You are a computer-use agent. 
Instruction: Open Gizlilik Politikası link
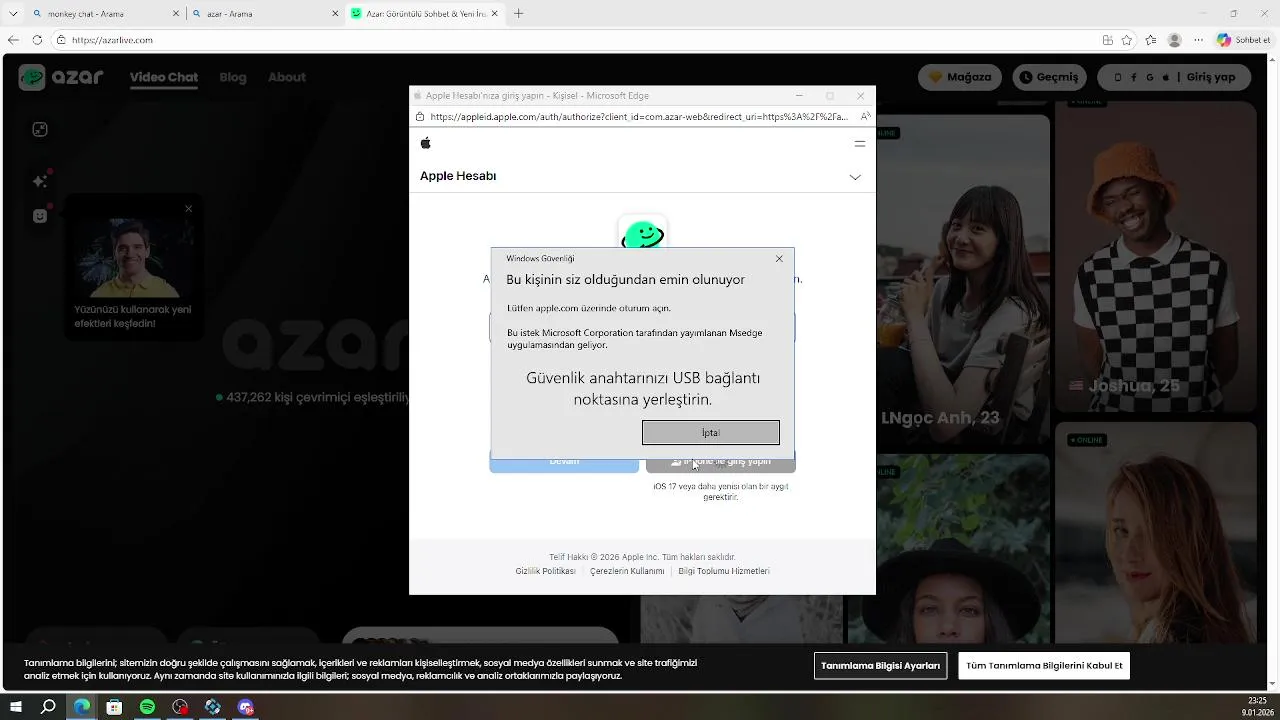tap(545, 571)
